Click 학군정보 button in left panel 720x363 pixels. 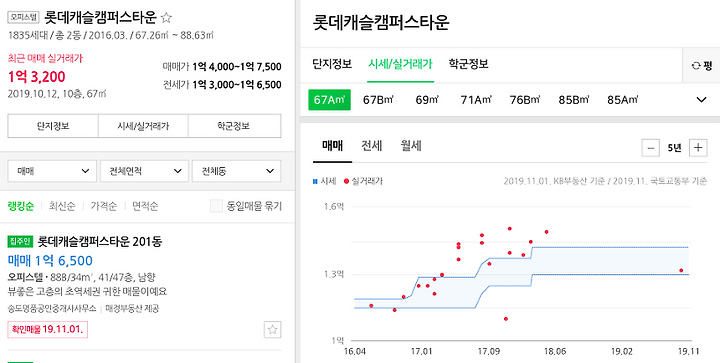[x=235, y=126]
